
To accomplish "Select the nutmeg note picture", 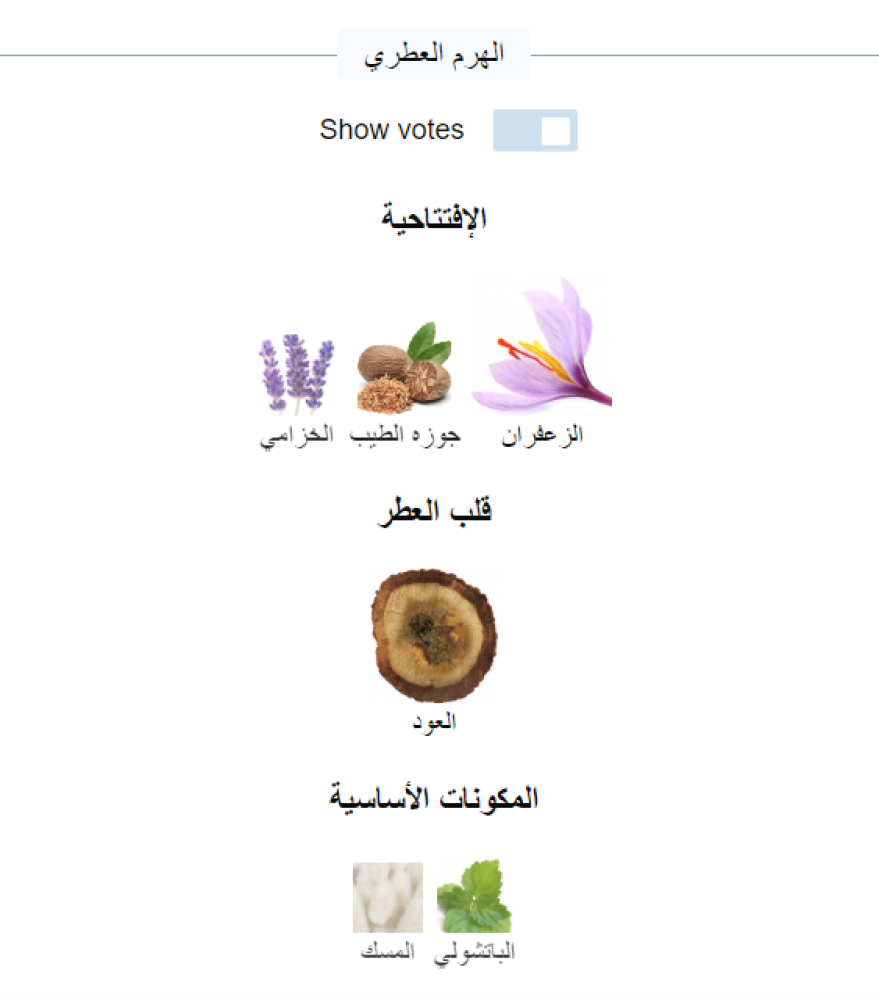I will pyautogui.click(x=405, y=368).
